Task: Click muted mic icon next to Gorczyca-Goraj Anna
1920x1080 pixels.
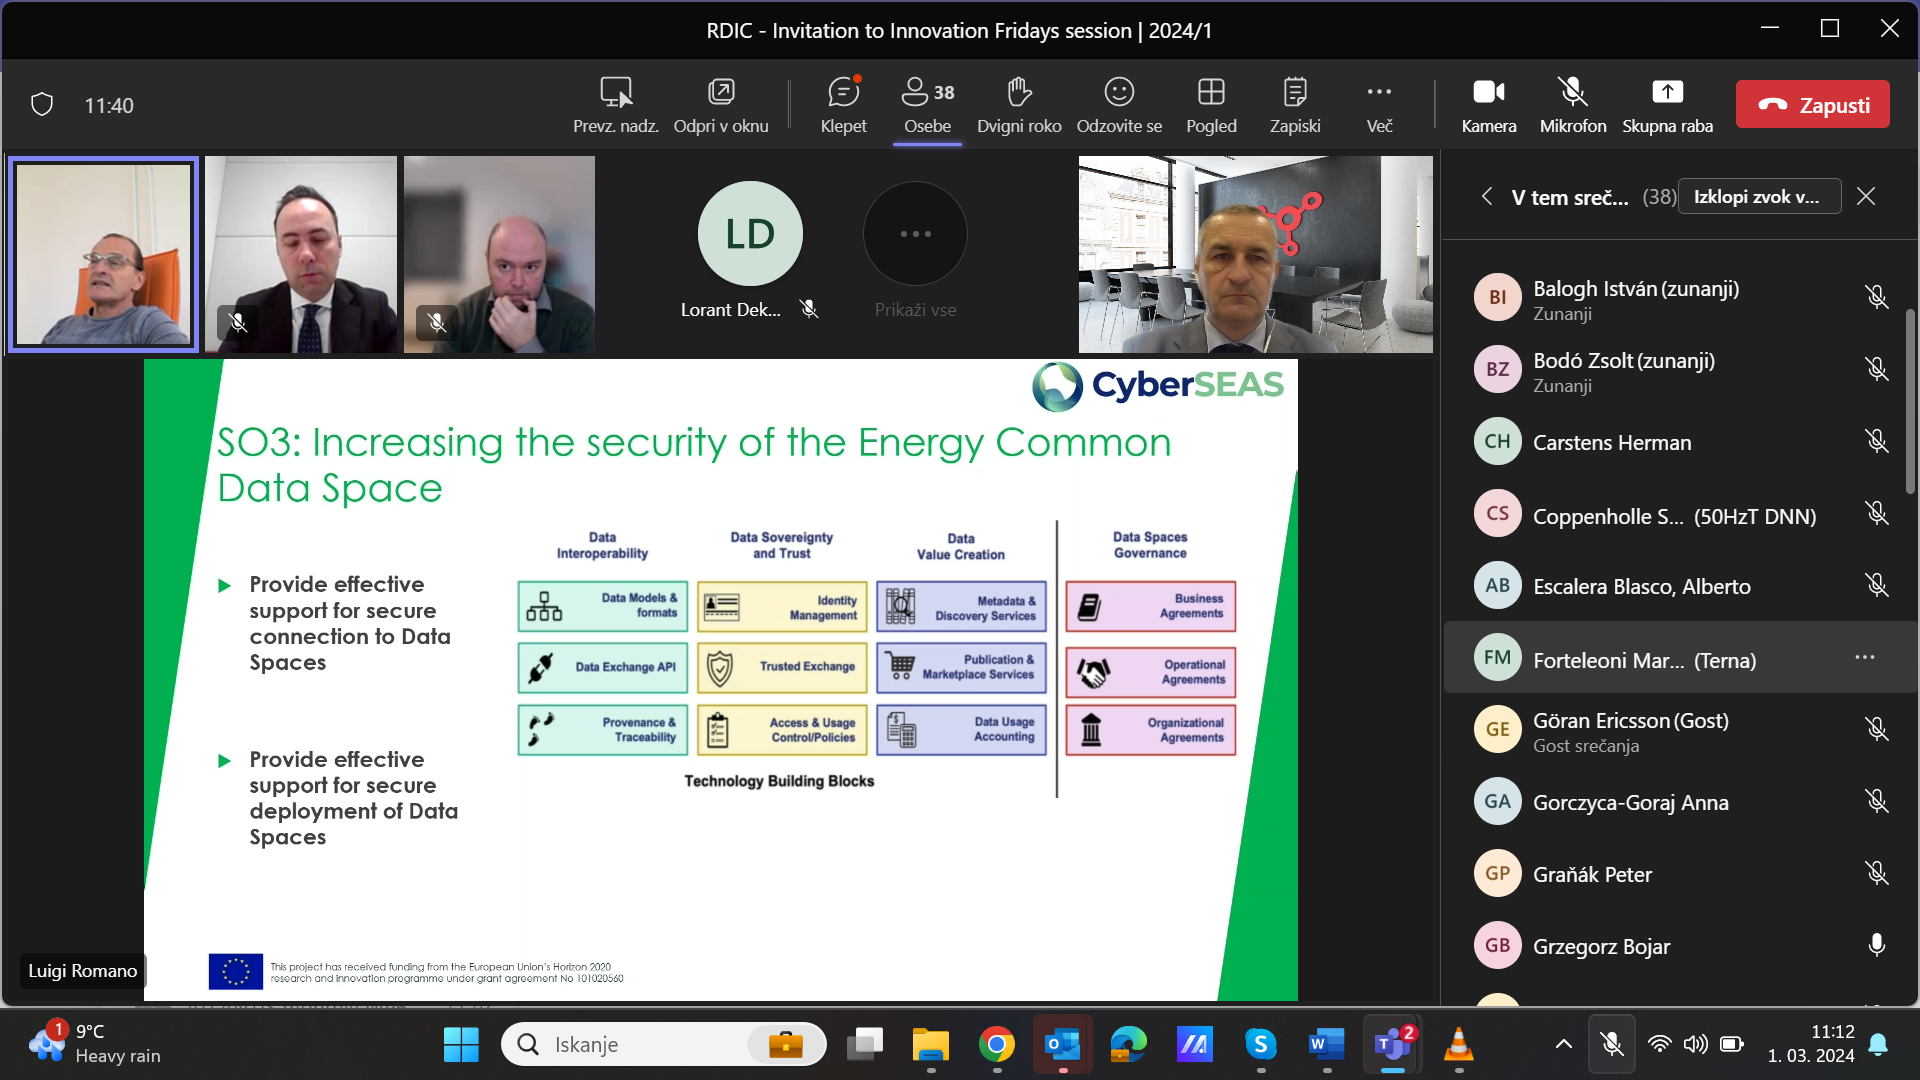Action: tap(1877, 801)
